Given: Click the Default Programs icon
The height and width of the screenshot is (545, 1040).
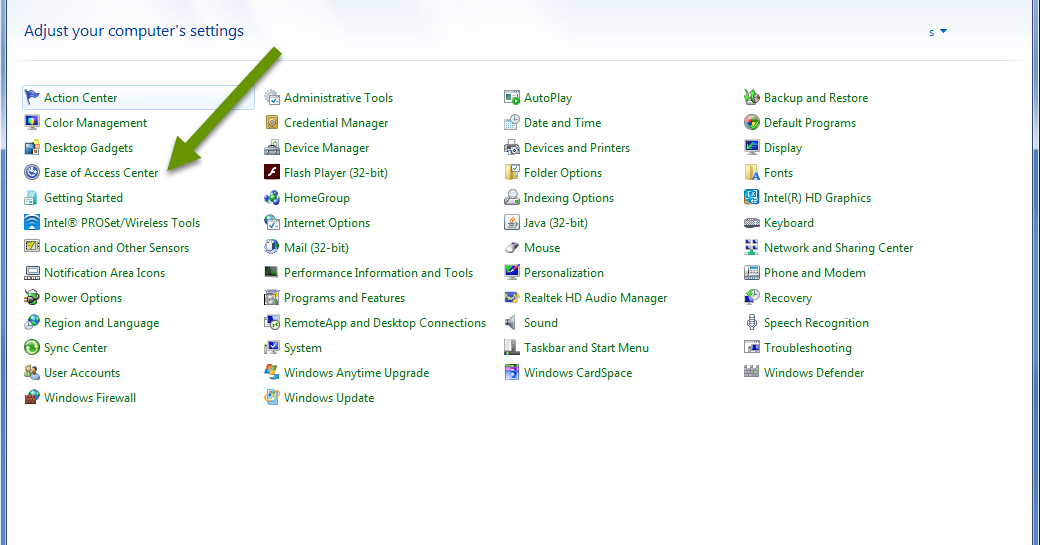Looking at the screenshot, I should click(x=751, y=123).
